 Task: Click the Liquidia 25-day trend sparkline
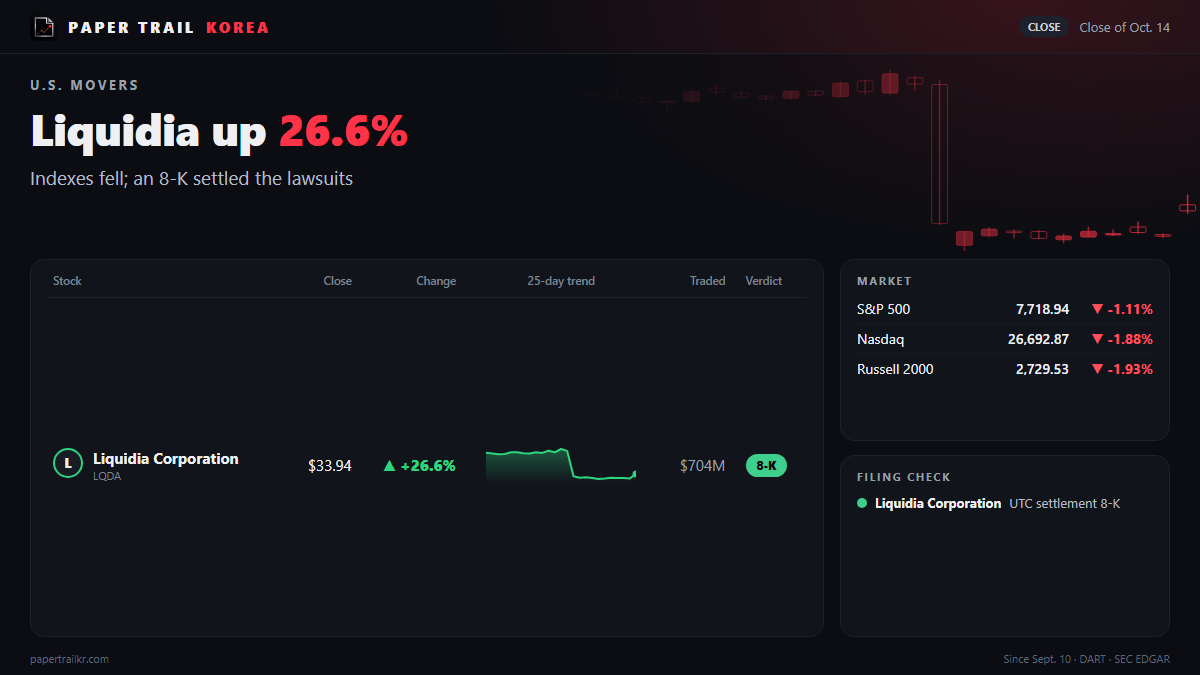coord(561,466)
